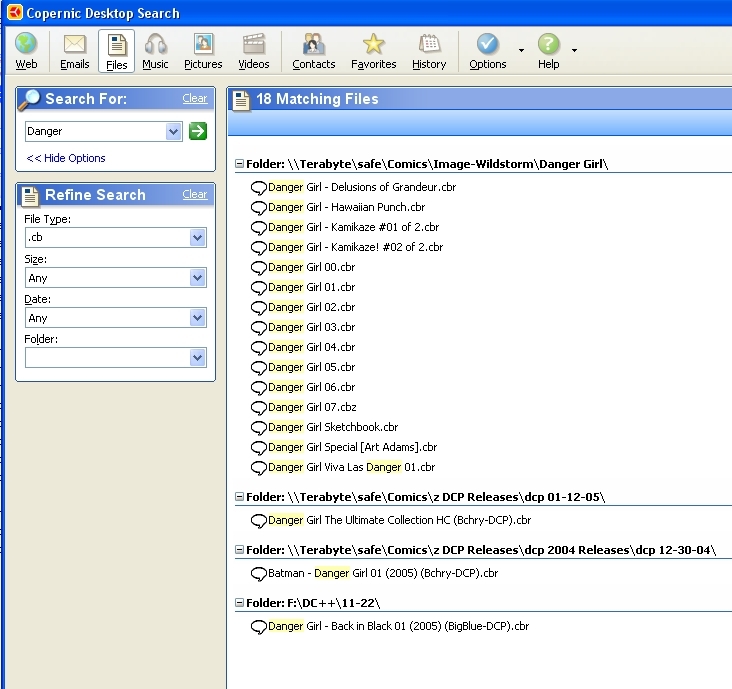The image size is (732, 689).
Task: Click the Hide Options link
Action: coord(66,158)
